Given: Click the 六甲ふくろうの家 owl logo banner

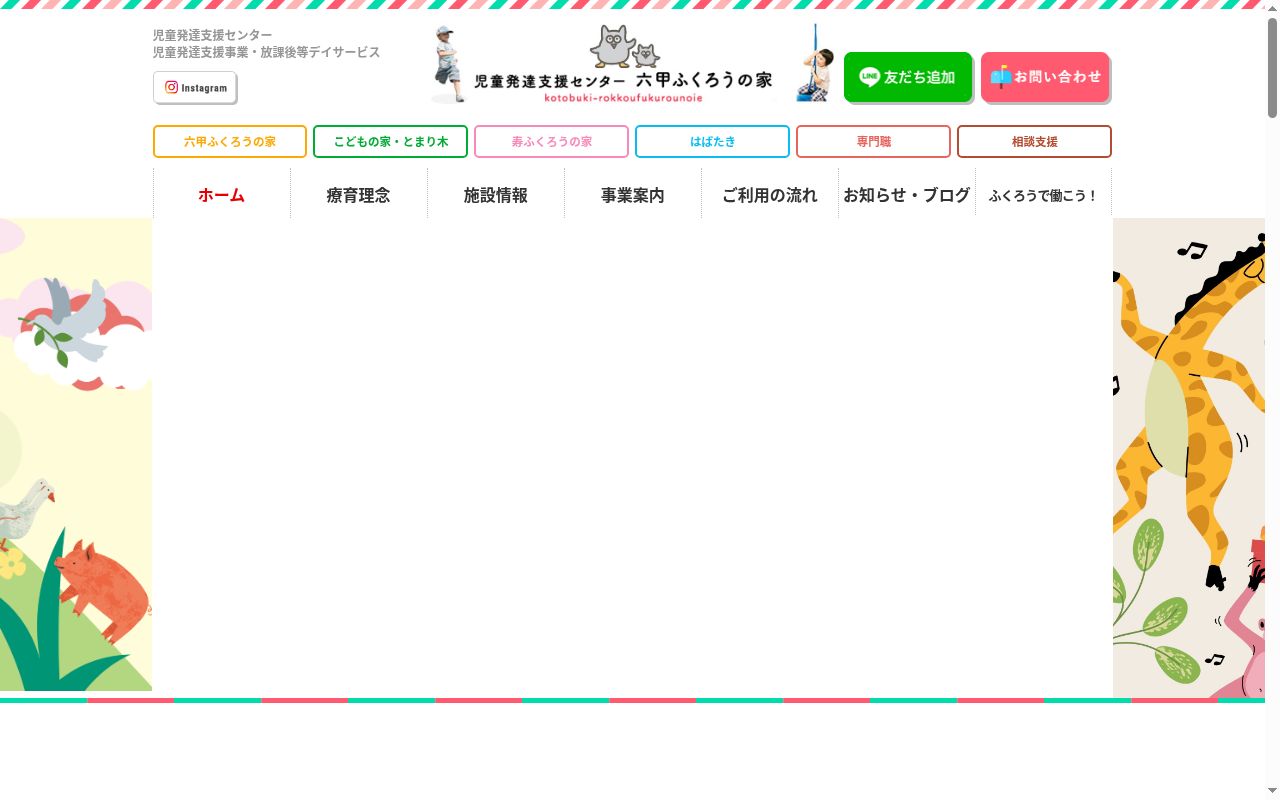Looking at the screenshot, I should click(x=632, y=64).
